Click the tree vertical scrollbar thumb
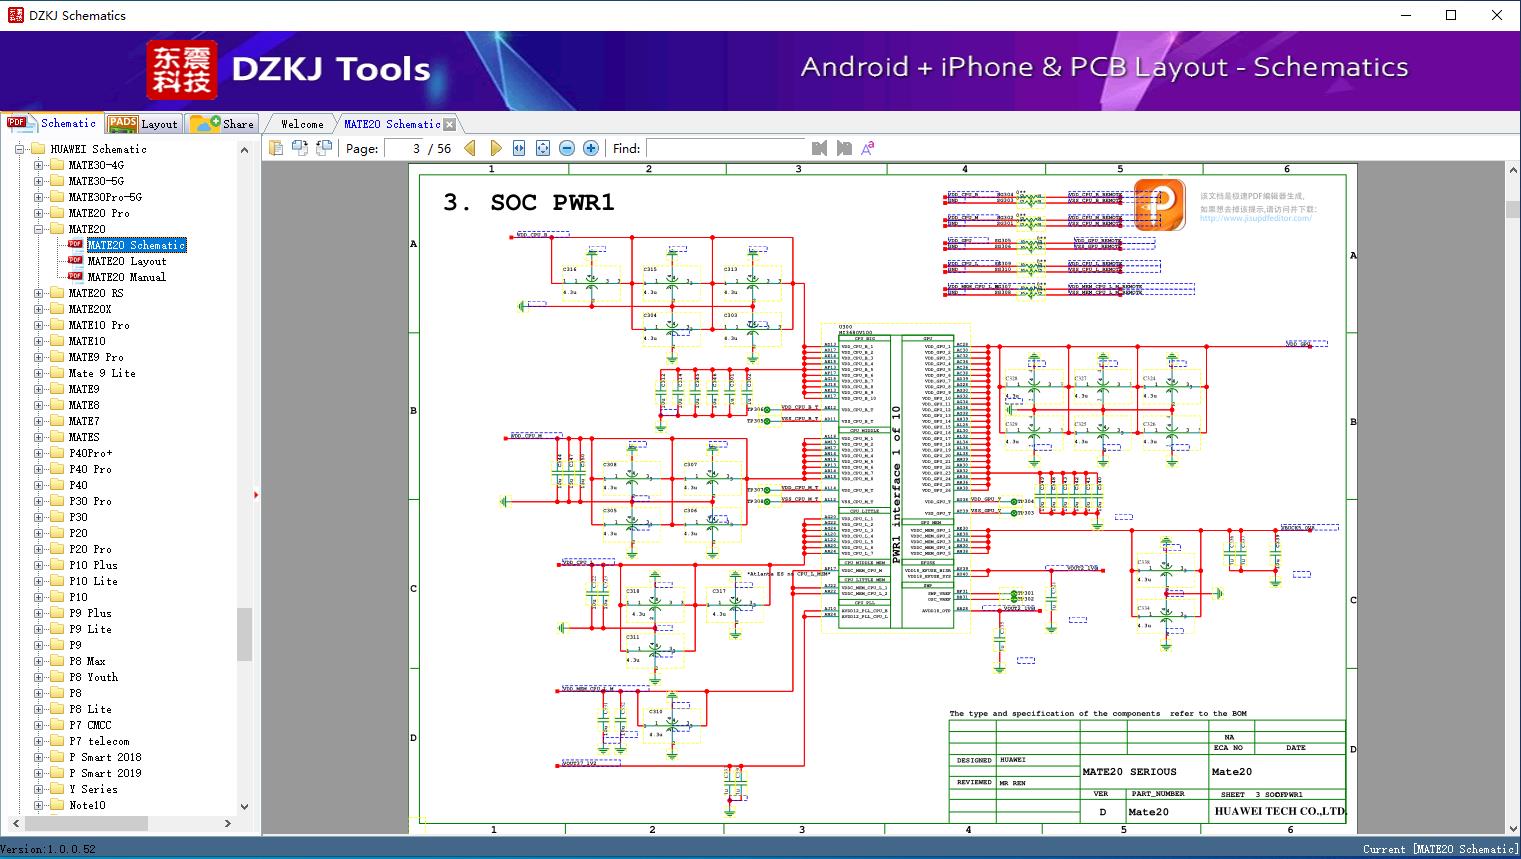This screenshot has height=859, width=1521. 244,633
